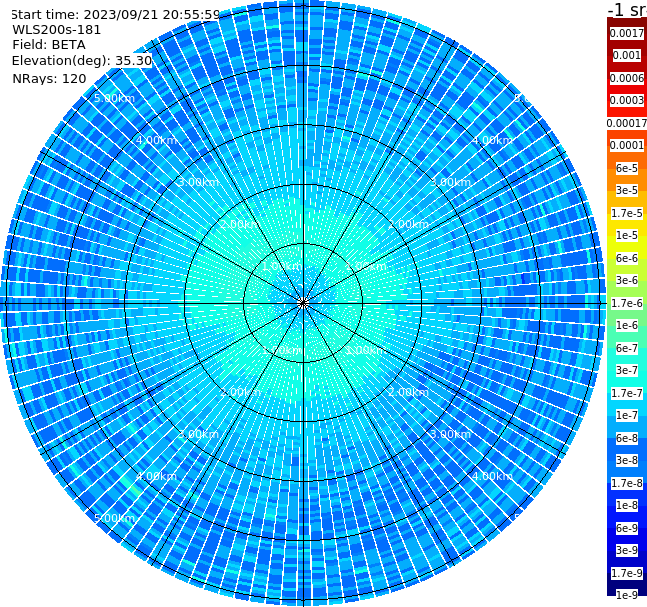Click the 6e-8 colorbar label
647x607 pixels.
[626, 438]
